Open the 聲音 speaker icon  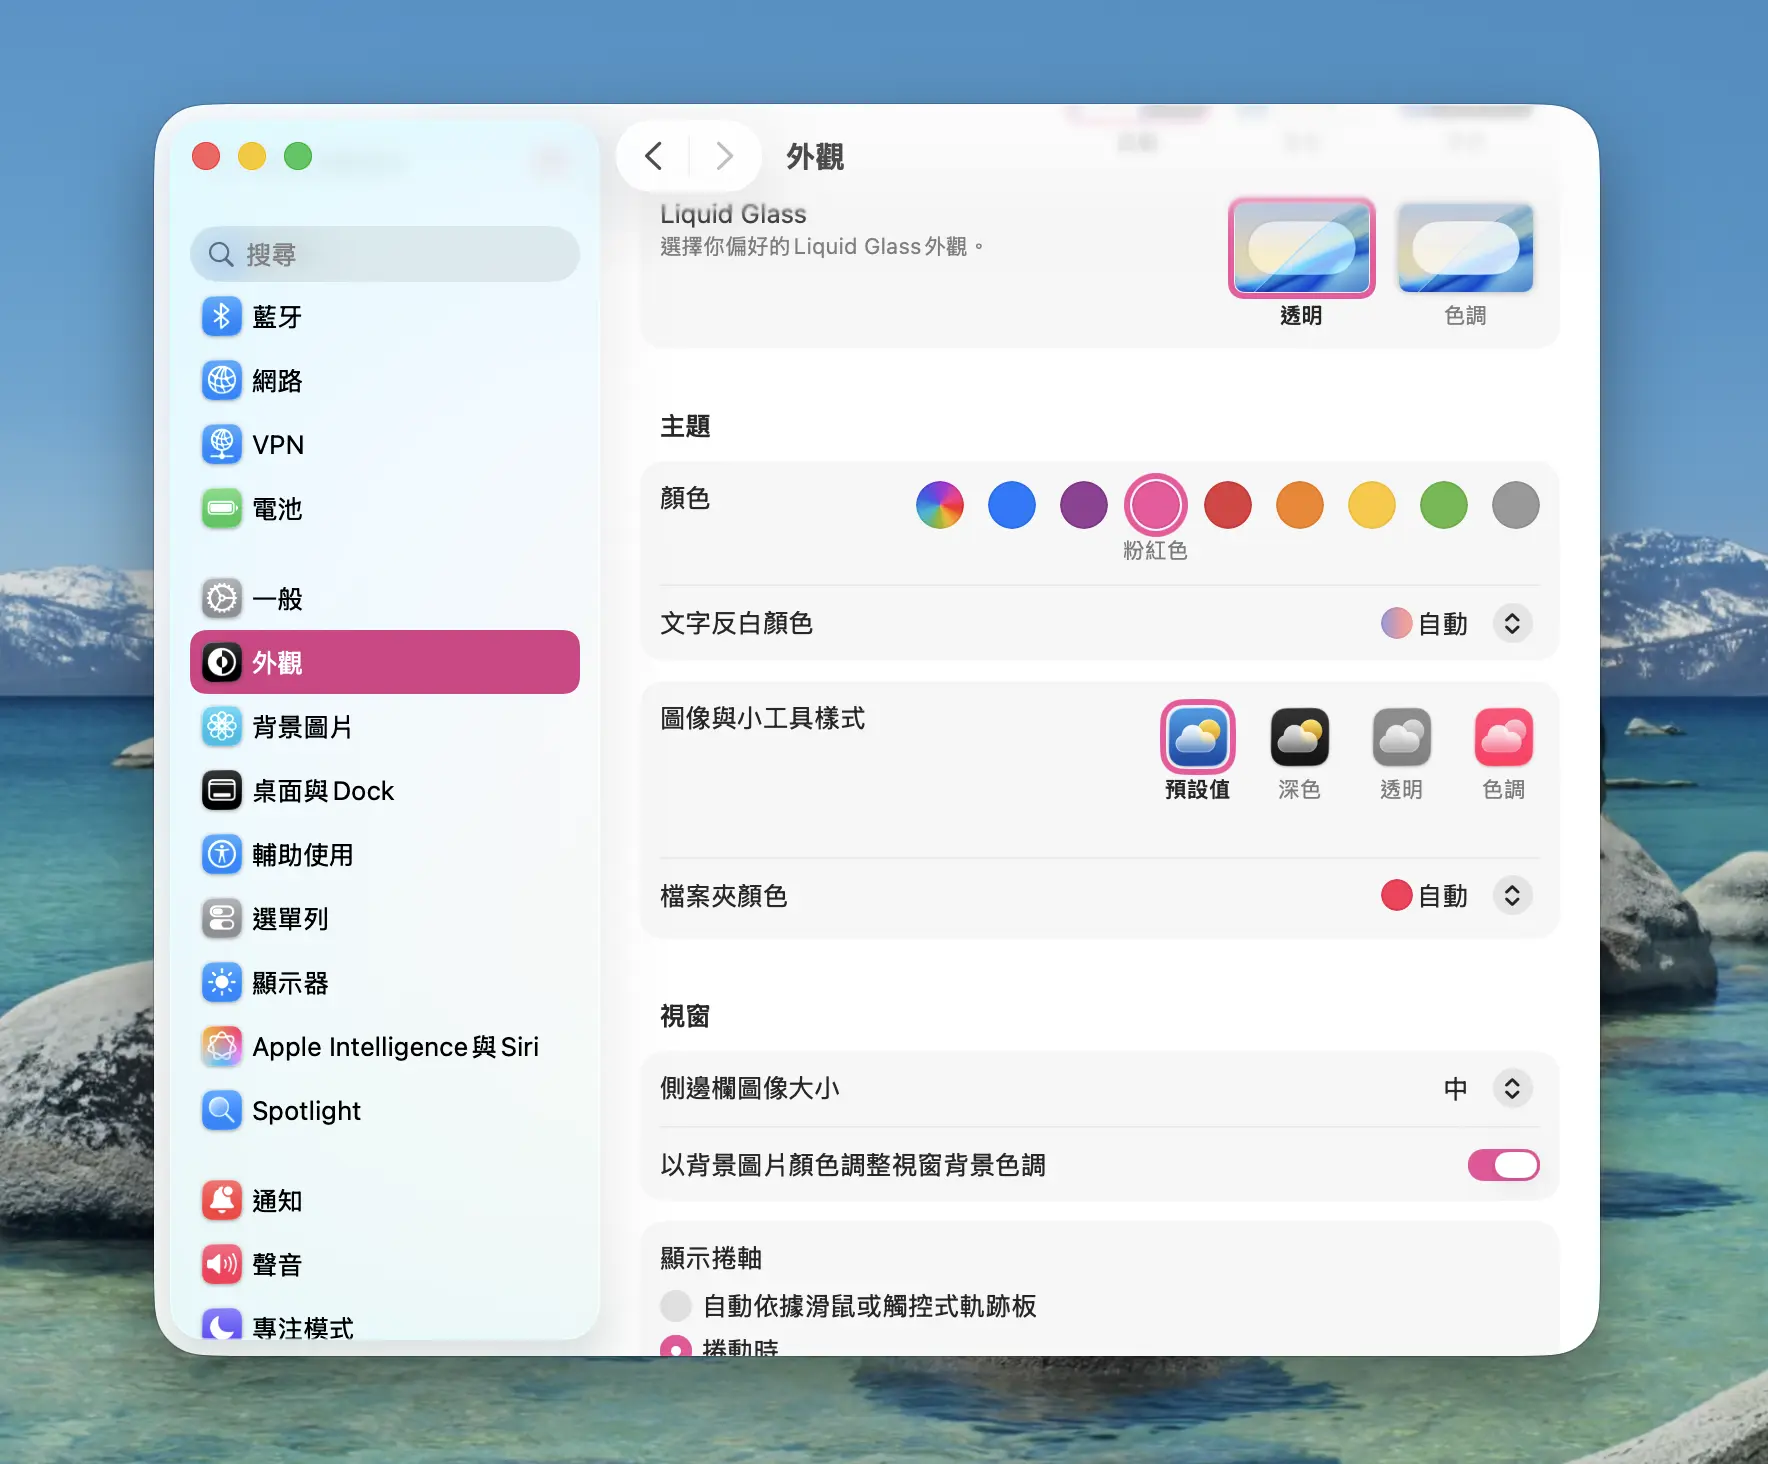click(x=222, y=1265)
